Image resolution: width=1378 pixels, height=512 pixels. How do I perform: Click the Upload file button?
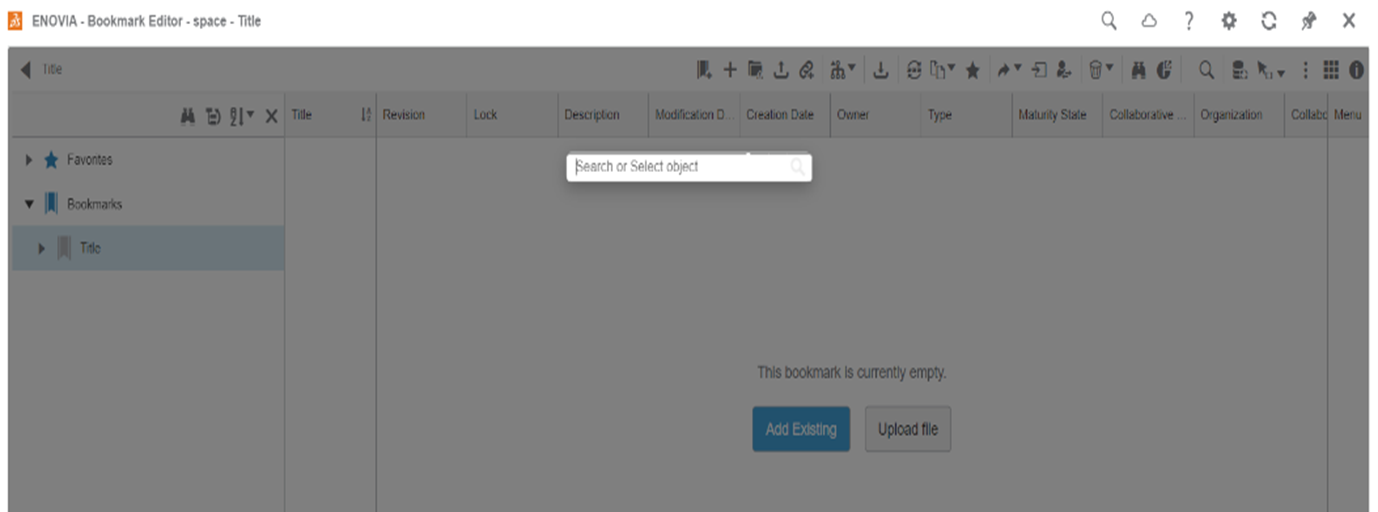[908, 429]
